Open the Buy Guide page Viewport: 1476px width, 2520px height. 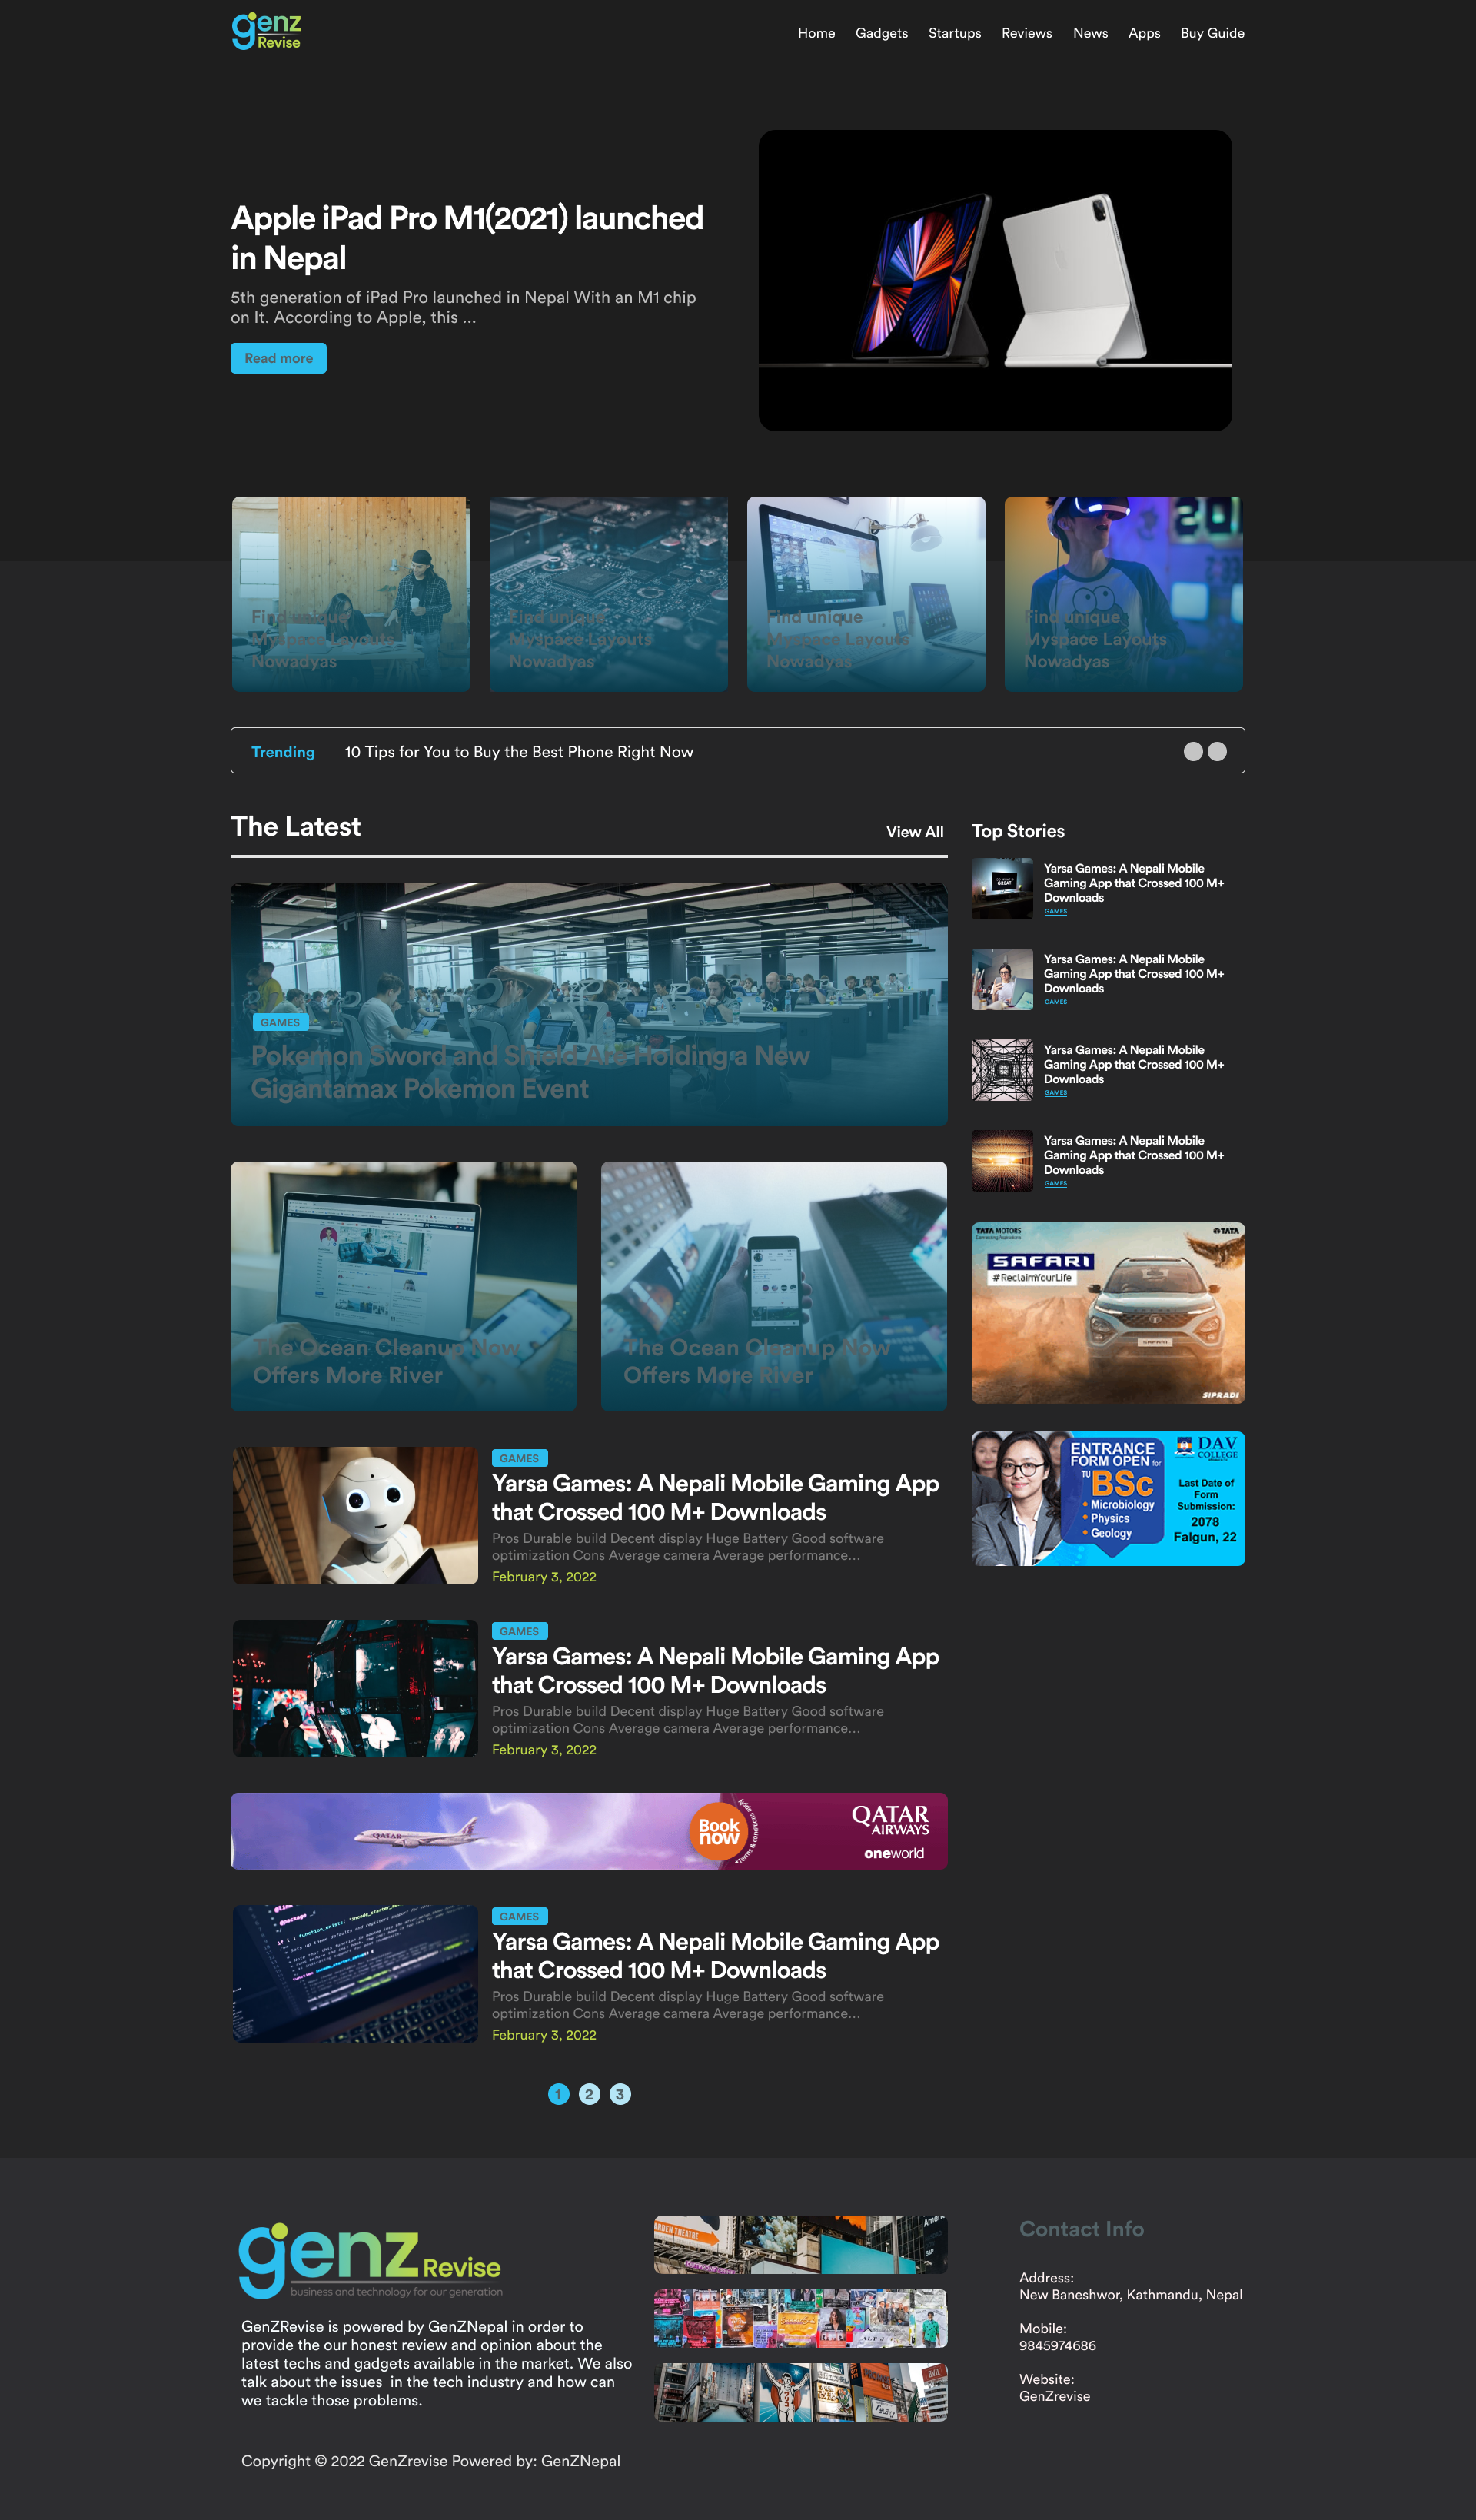tap(1212, 33)
